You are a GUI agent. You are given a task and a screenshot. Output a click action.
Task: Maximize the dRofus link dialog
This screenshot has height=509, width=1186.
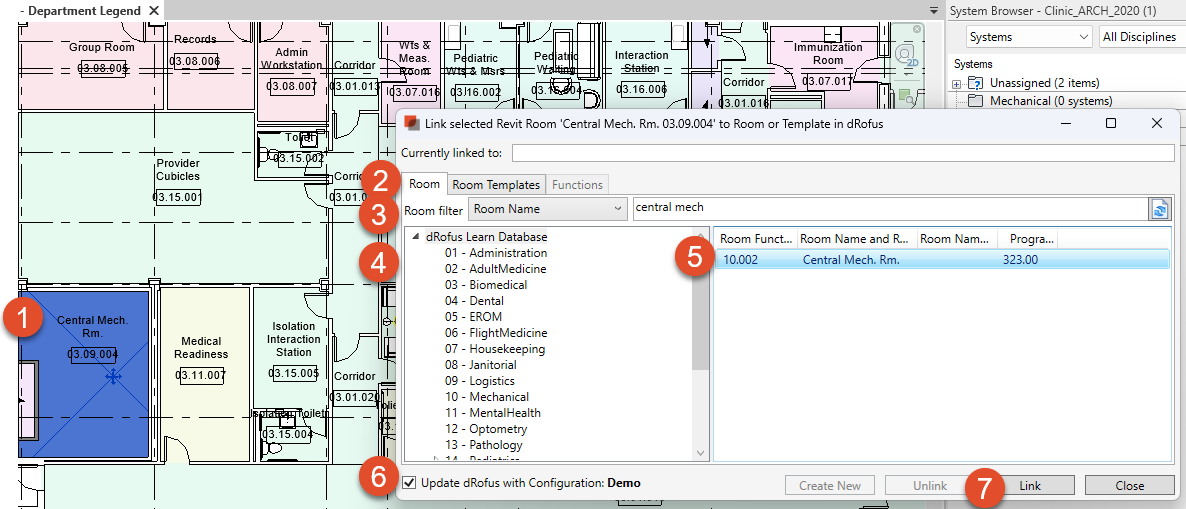tap(1111, 123)
